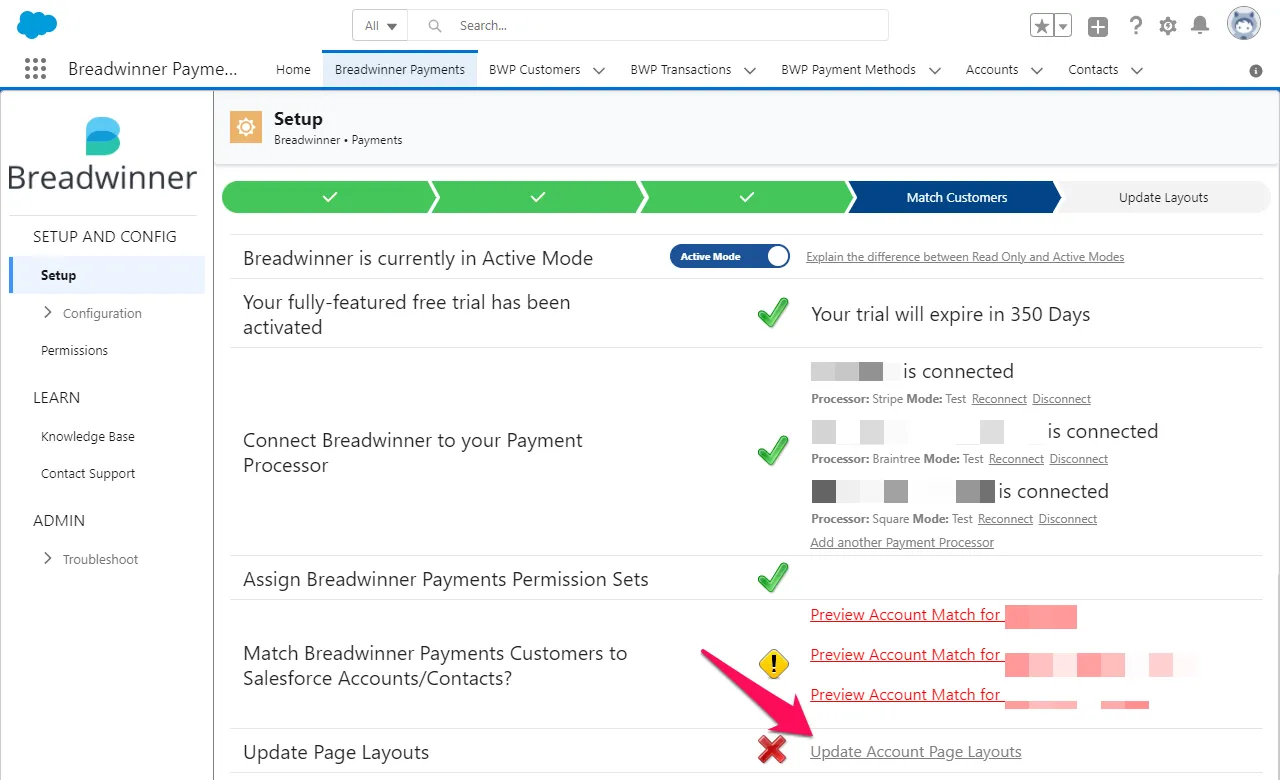Open the All search scope dropdown
The height and width of the screenshot is (780, 1280).
tap(381, 26)
